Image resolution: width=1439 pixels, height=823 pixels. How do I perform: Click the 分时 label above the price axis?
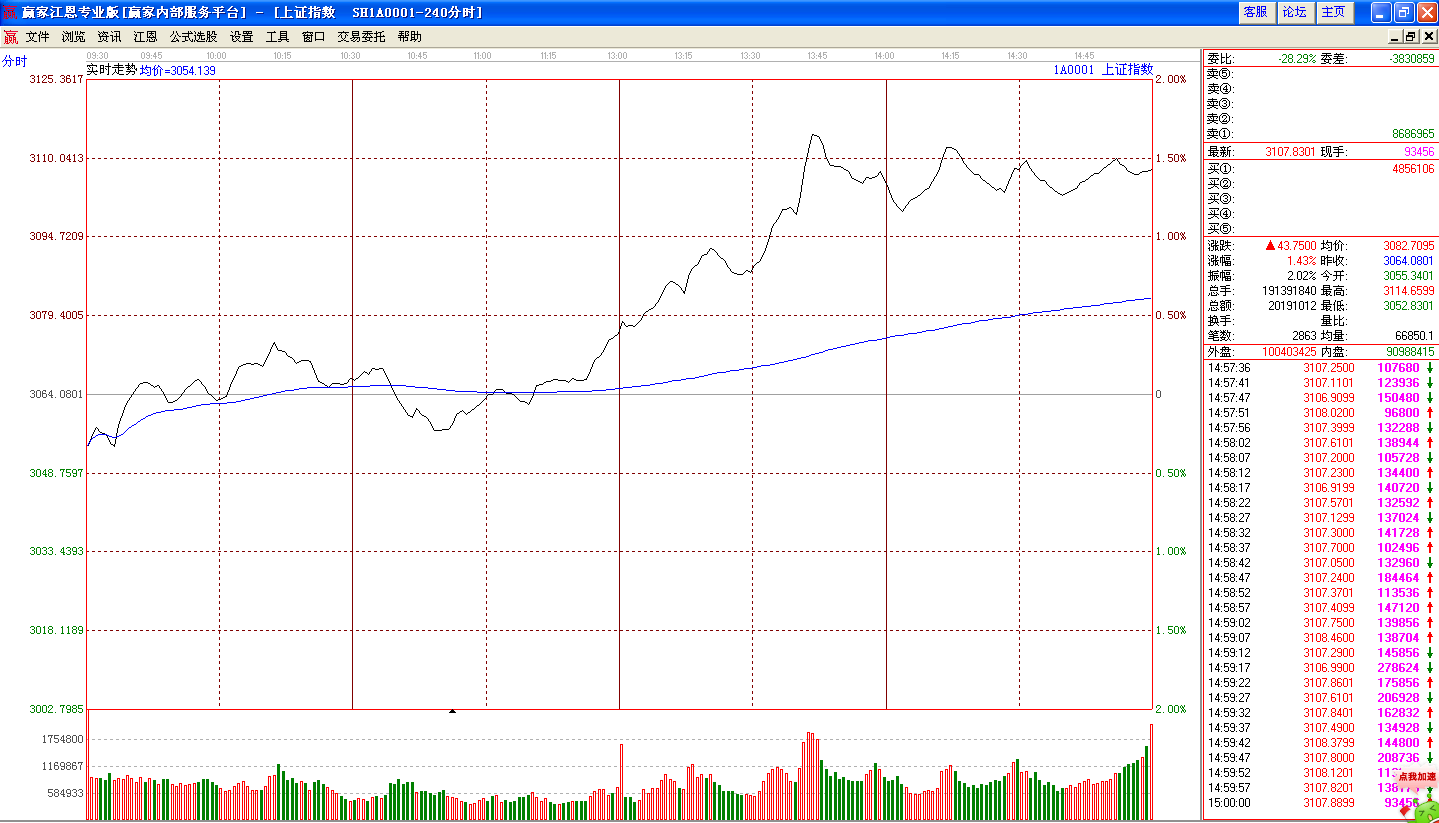point(15,61)
